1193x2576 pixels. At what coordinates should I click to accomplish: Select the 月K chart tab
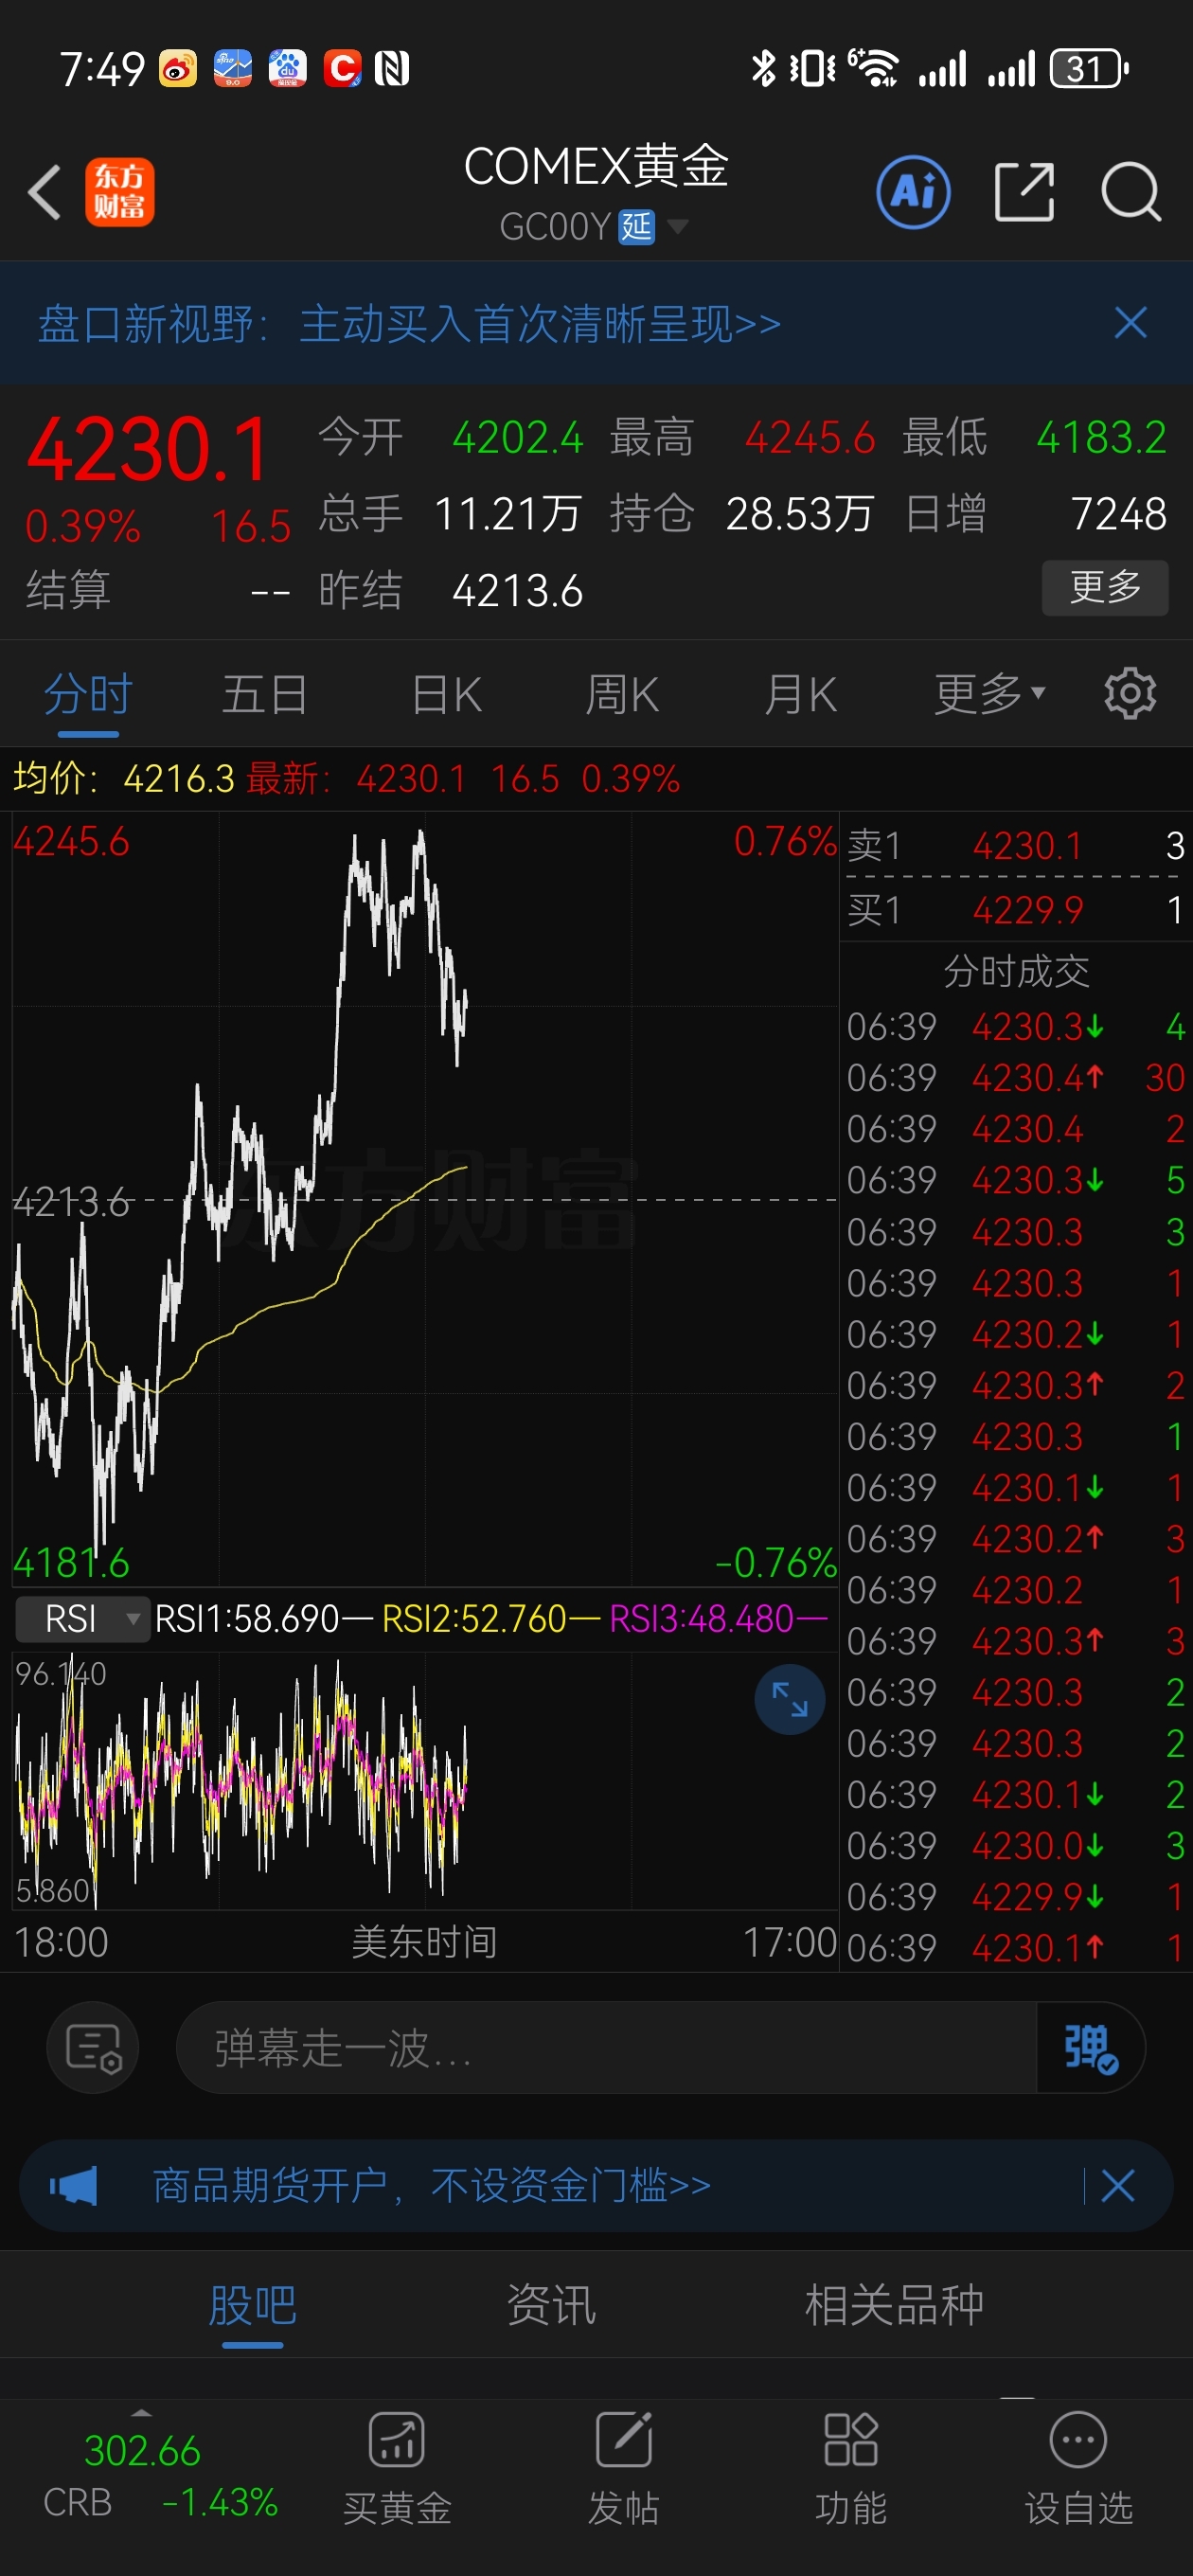coord(800,693)
